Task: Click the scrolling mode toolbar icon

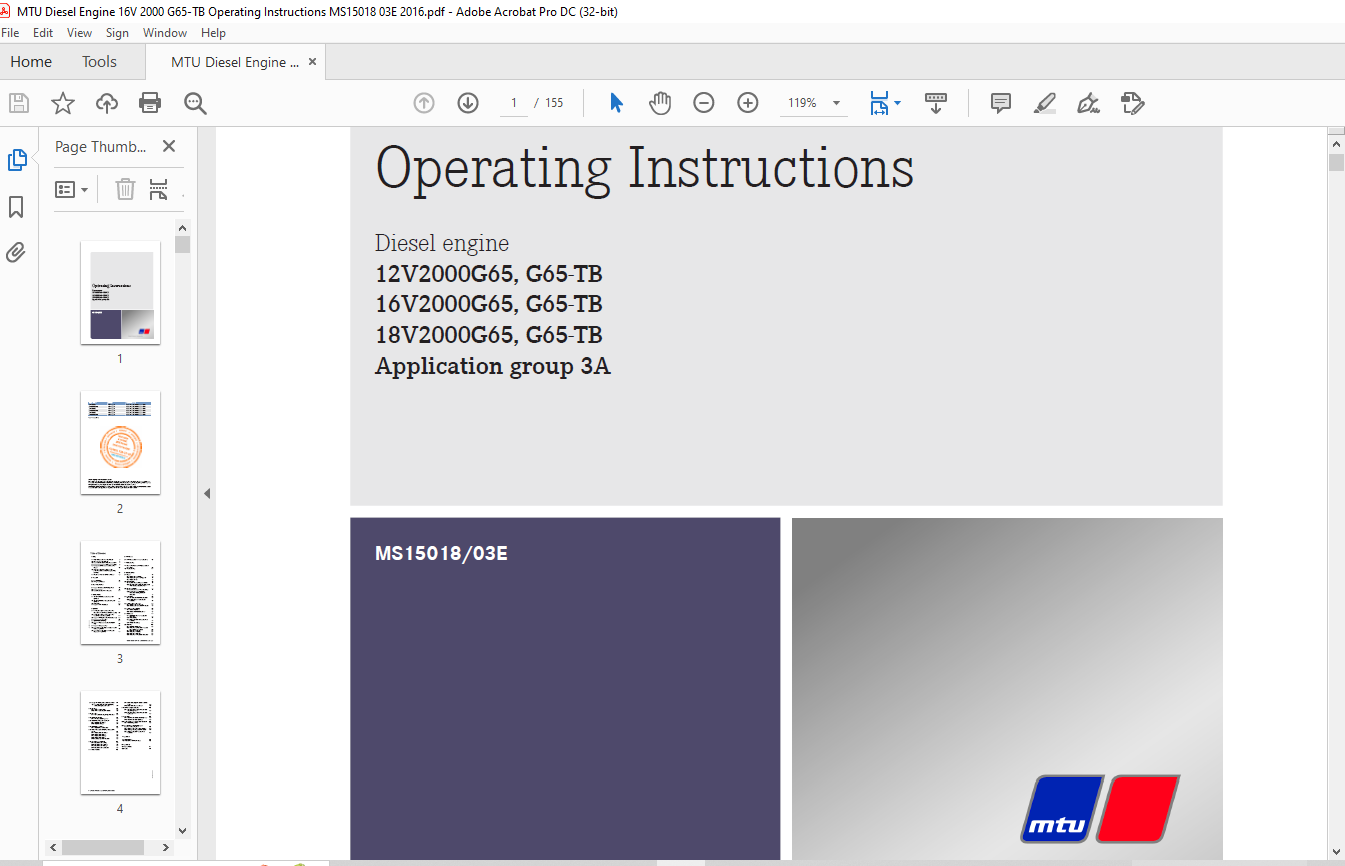Action: [x=936, y=103]
